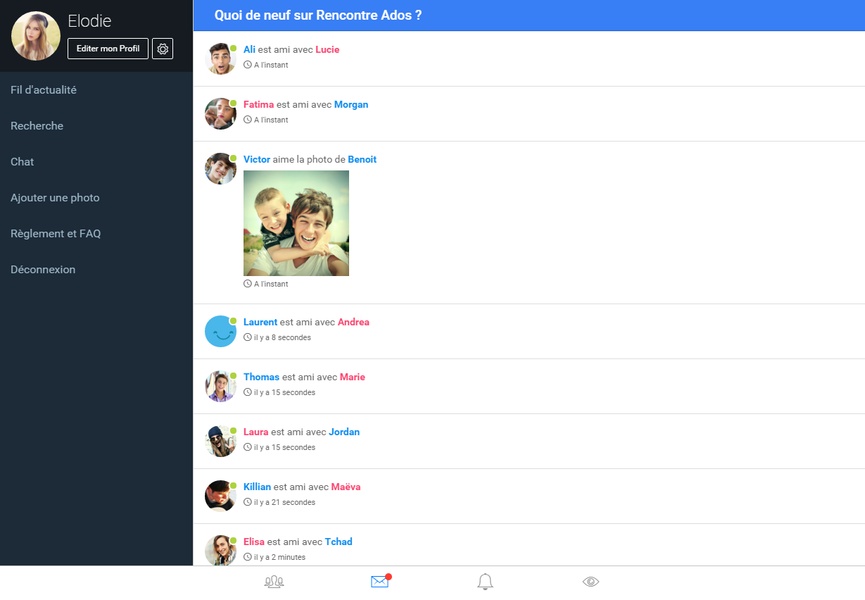Click Elodie's profile picture in sidebar

36,36
